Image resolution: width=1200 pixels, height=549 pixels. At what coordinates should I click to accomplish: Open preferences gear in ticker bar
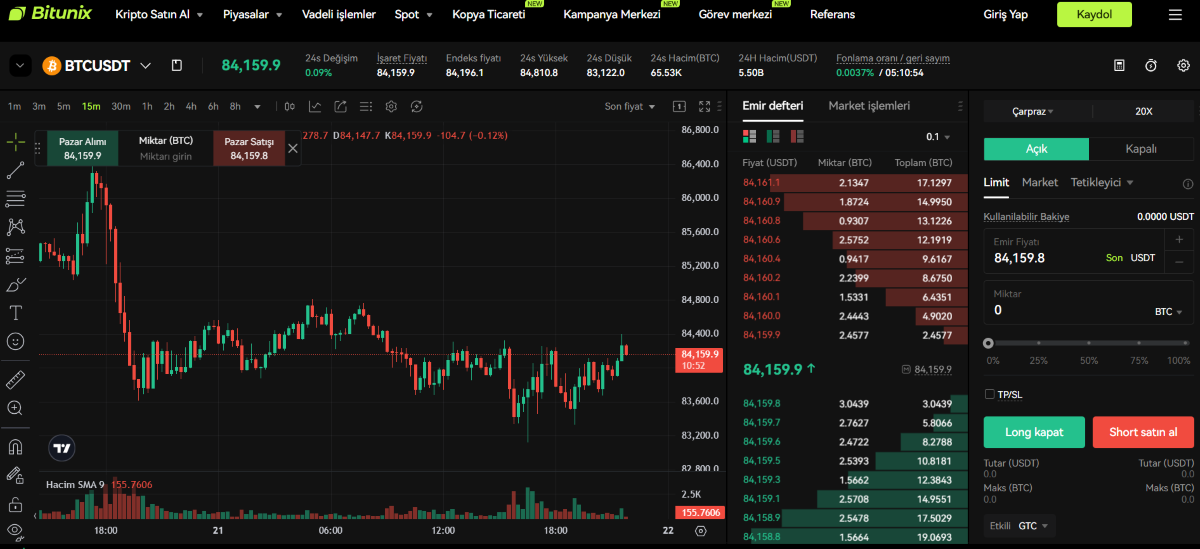(x=1182, y=65)
